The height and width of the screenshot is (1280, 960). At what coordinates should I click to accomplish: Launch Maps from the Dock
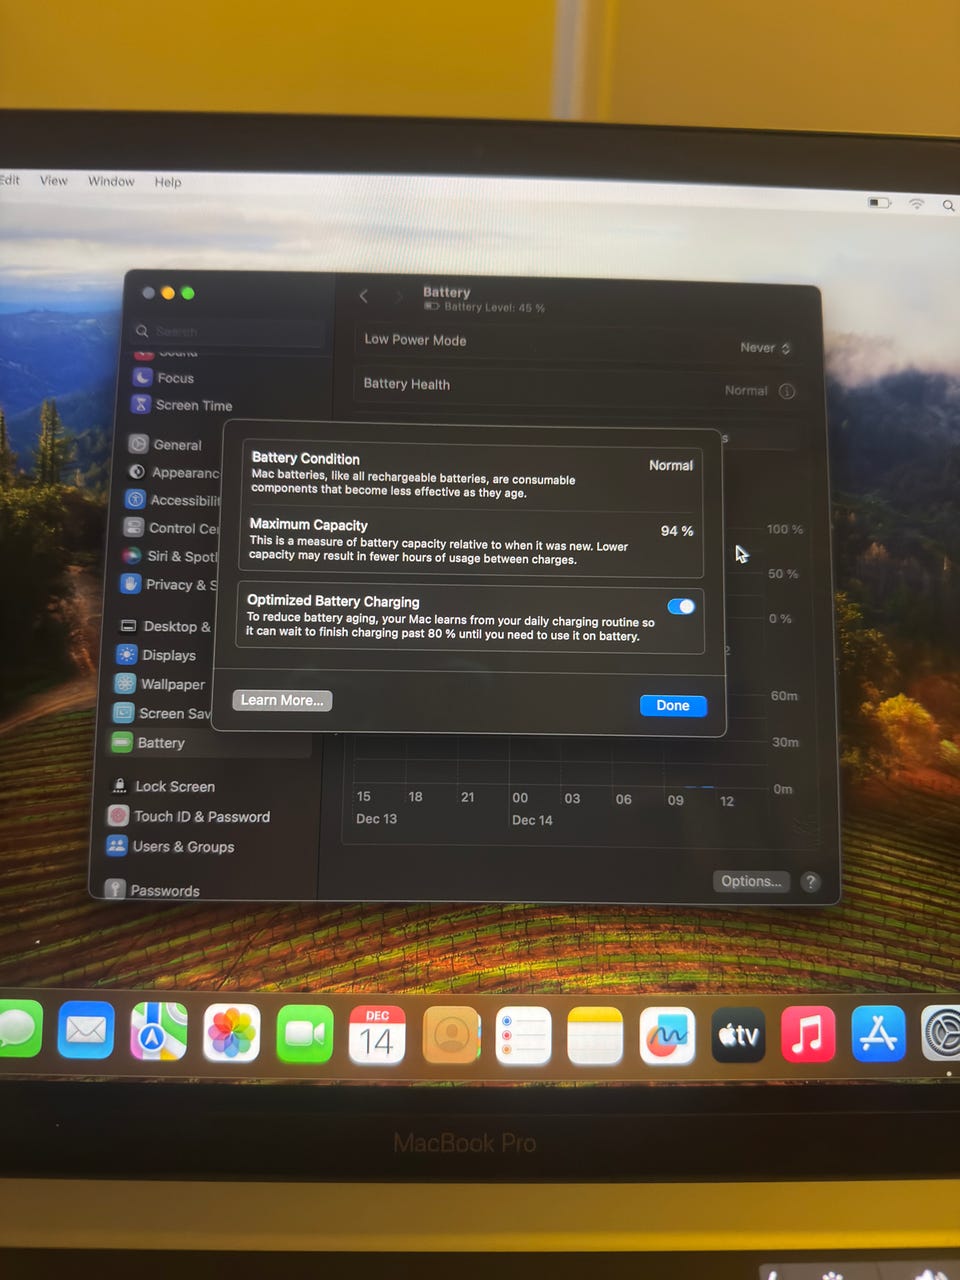pos(158,1031)
